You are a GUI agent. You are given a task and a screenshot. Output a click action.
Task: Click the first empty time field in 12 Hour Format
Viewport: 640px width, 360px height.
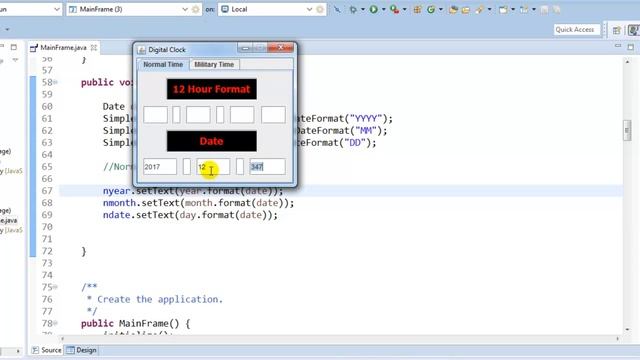(155, 115)
